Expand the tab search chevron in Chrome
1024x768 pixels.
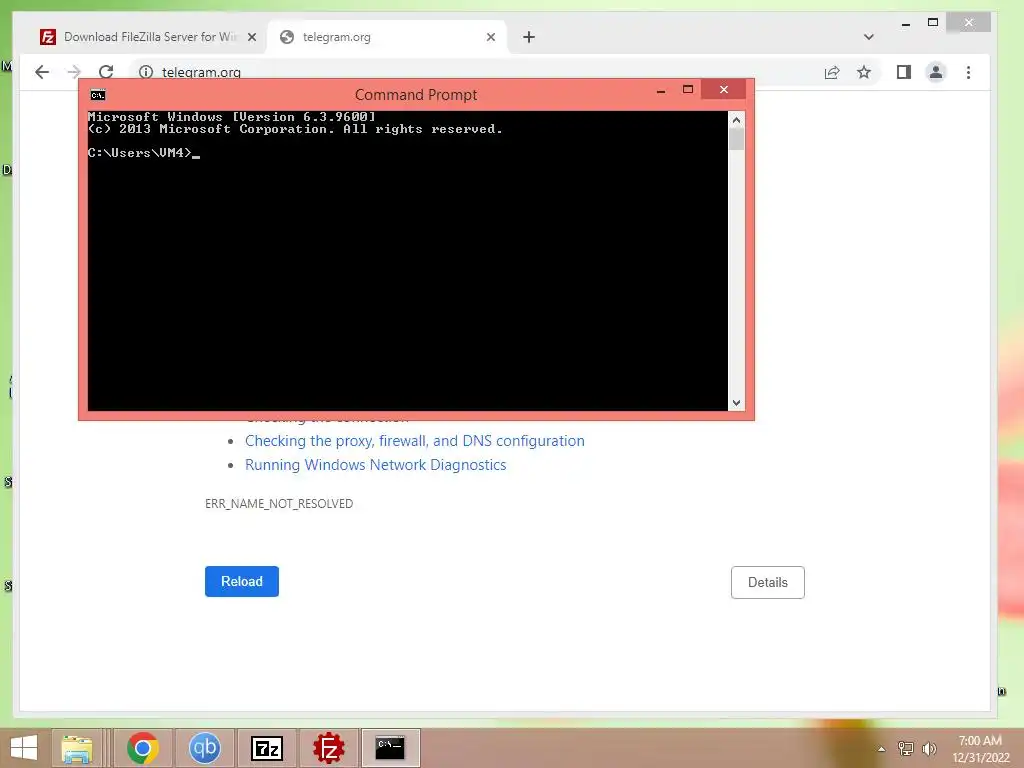869,37
